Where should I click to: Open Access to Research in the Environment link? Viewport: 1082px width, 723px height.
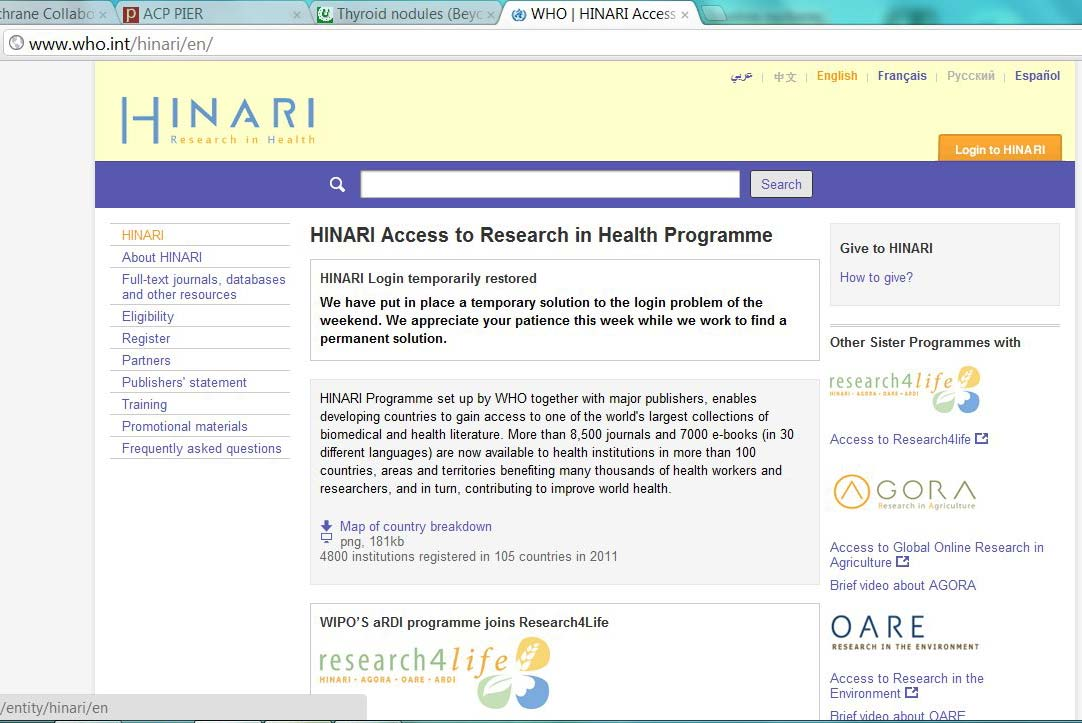[x=907, y=686]
